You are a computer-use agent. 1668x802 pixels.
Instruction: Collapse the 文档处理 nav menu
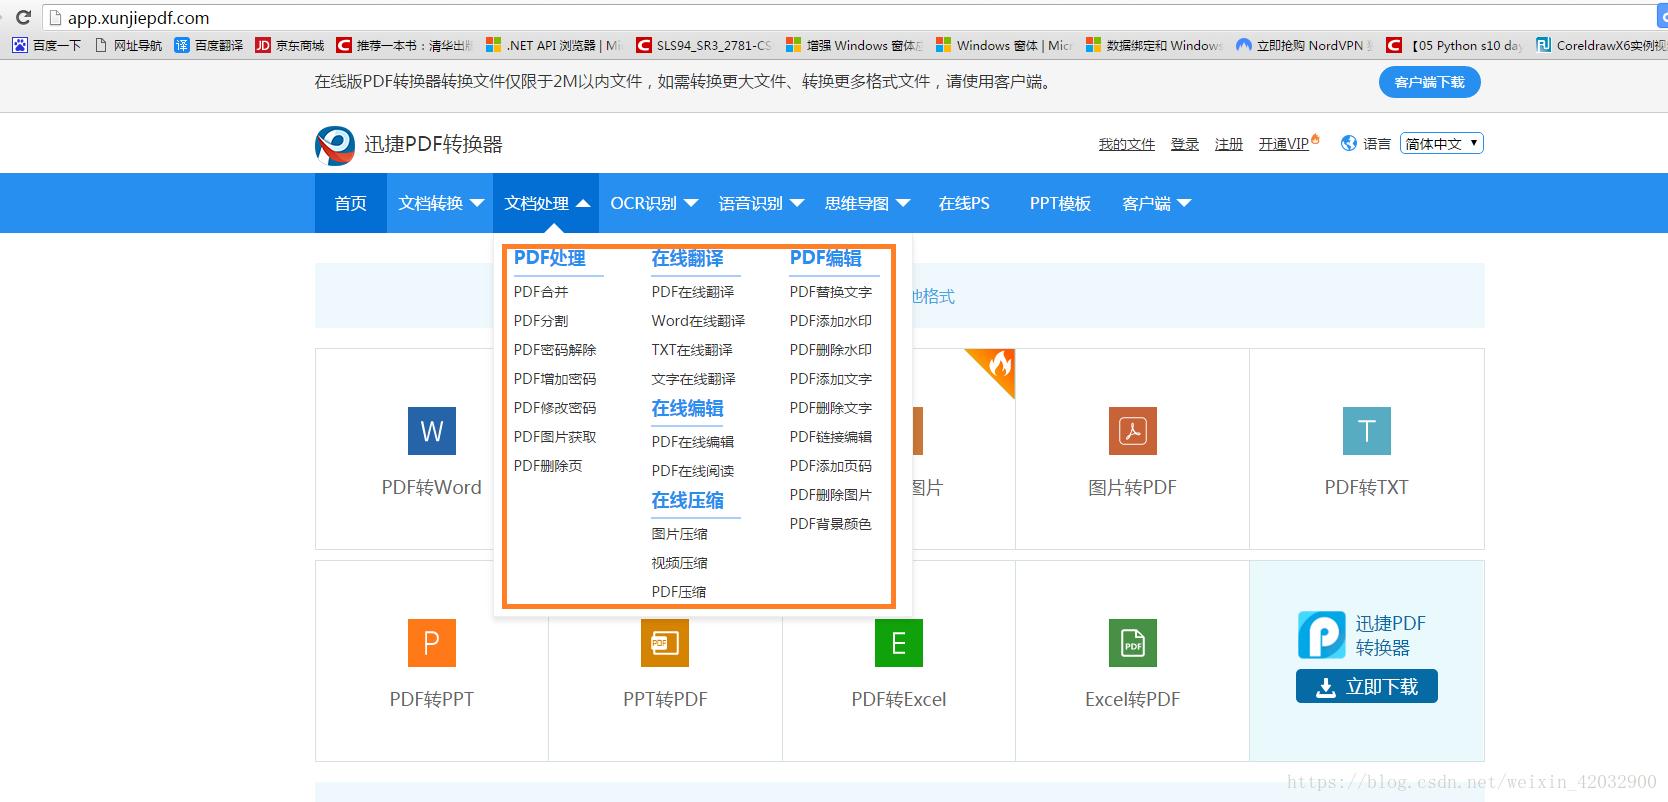547,203
